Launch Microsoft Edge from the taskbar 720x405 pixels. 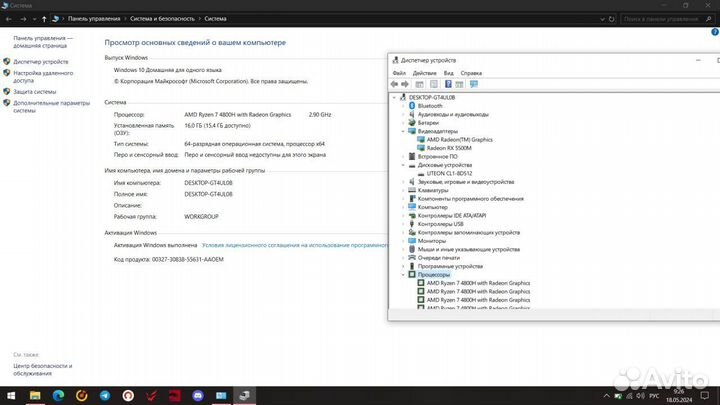click(x=58, y=395)
